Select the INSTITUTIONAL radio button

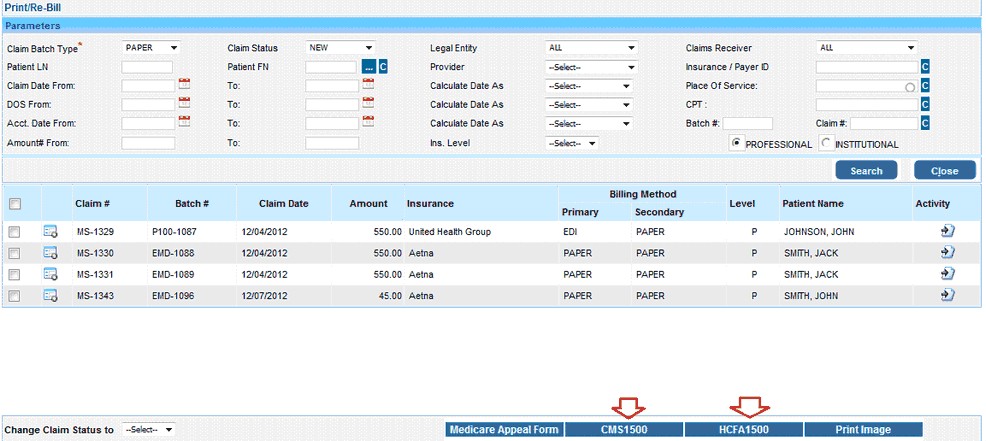click(x=826, y=143)
